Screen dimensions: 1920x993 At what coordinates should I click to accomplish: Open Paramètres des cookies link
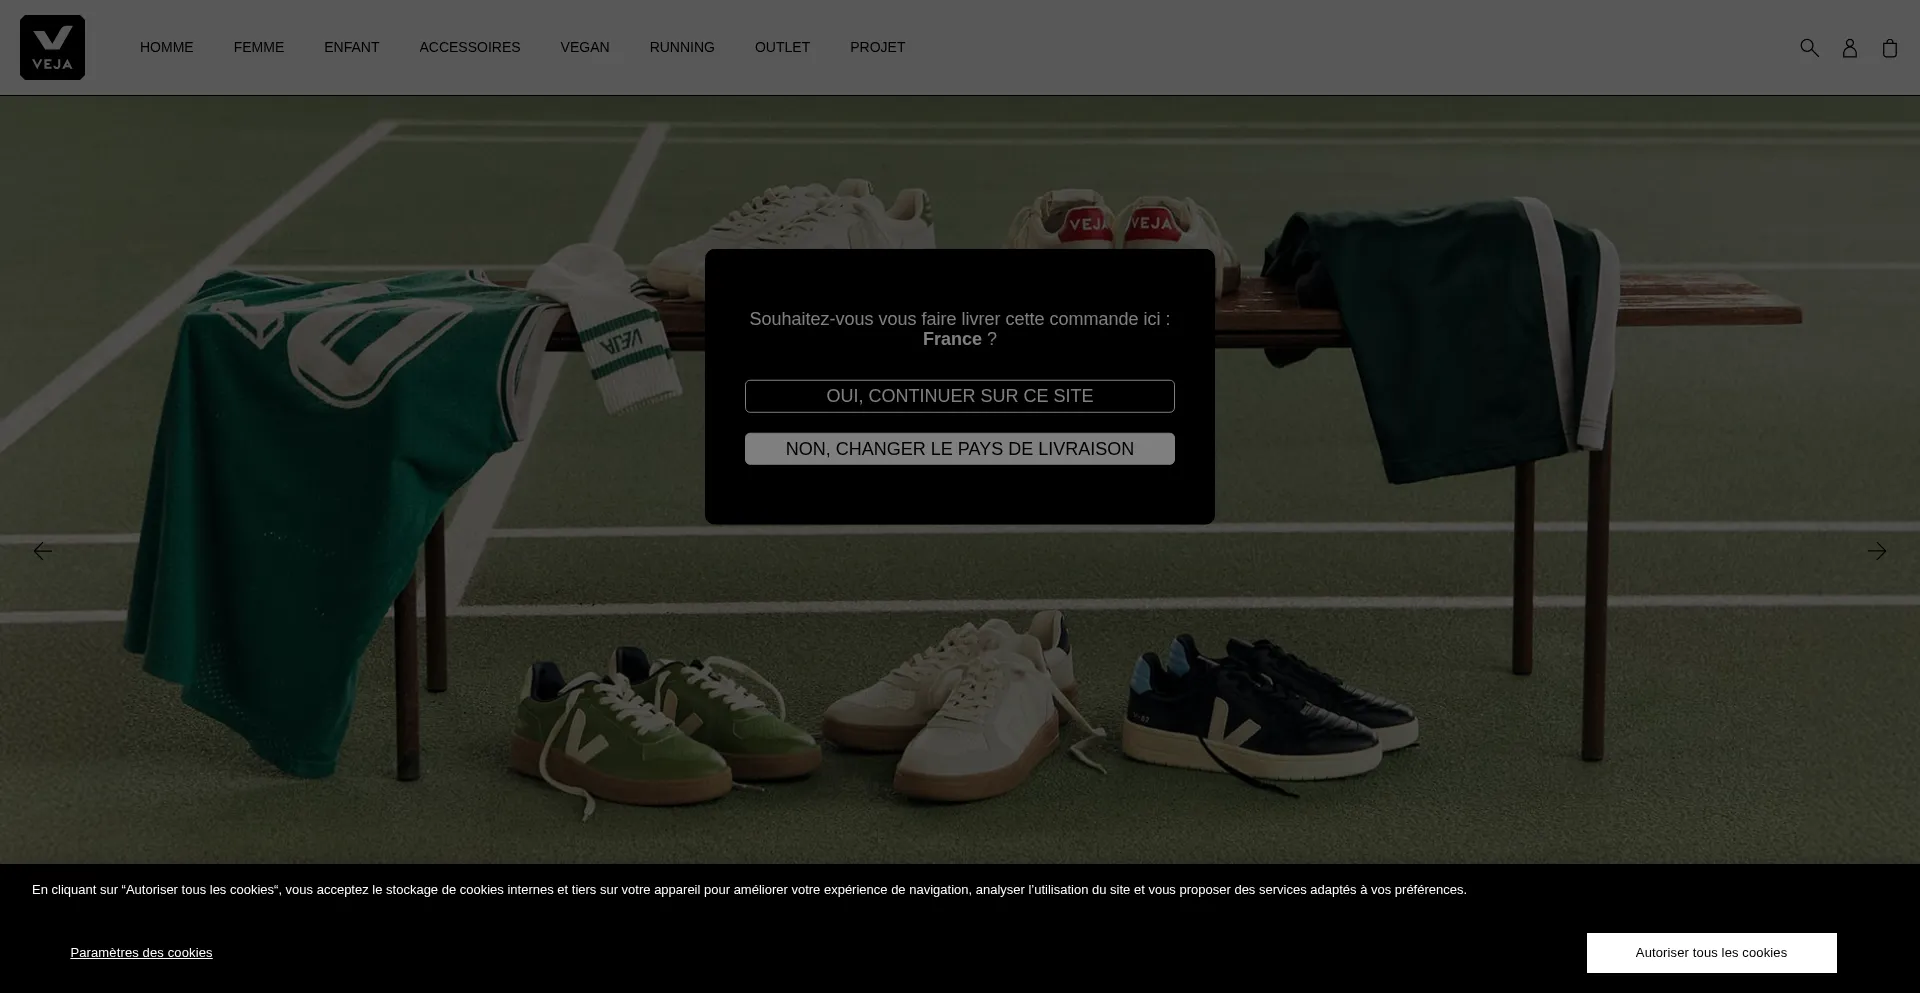click(141, 953)
